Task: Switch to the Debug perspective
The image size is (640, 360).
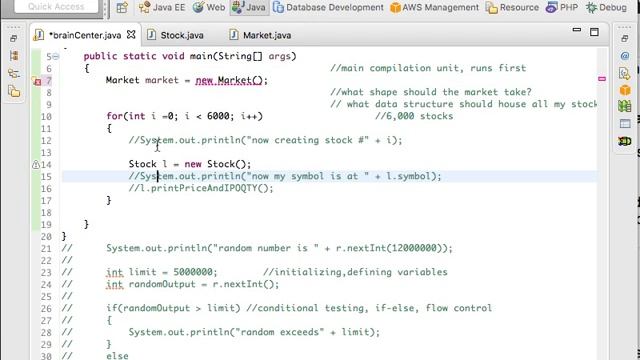Action: click(x=607, y=7)
